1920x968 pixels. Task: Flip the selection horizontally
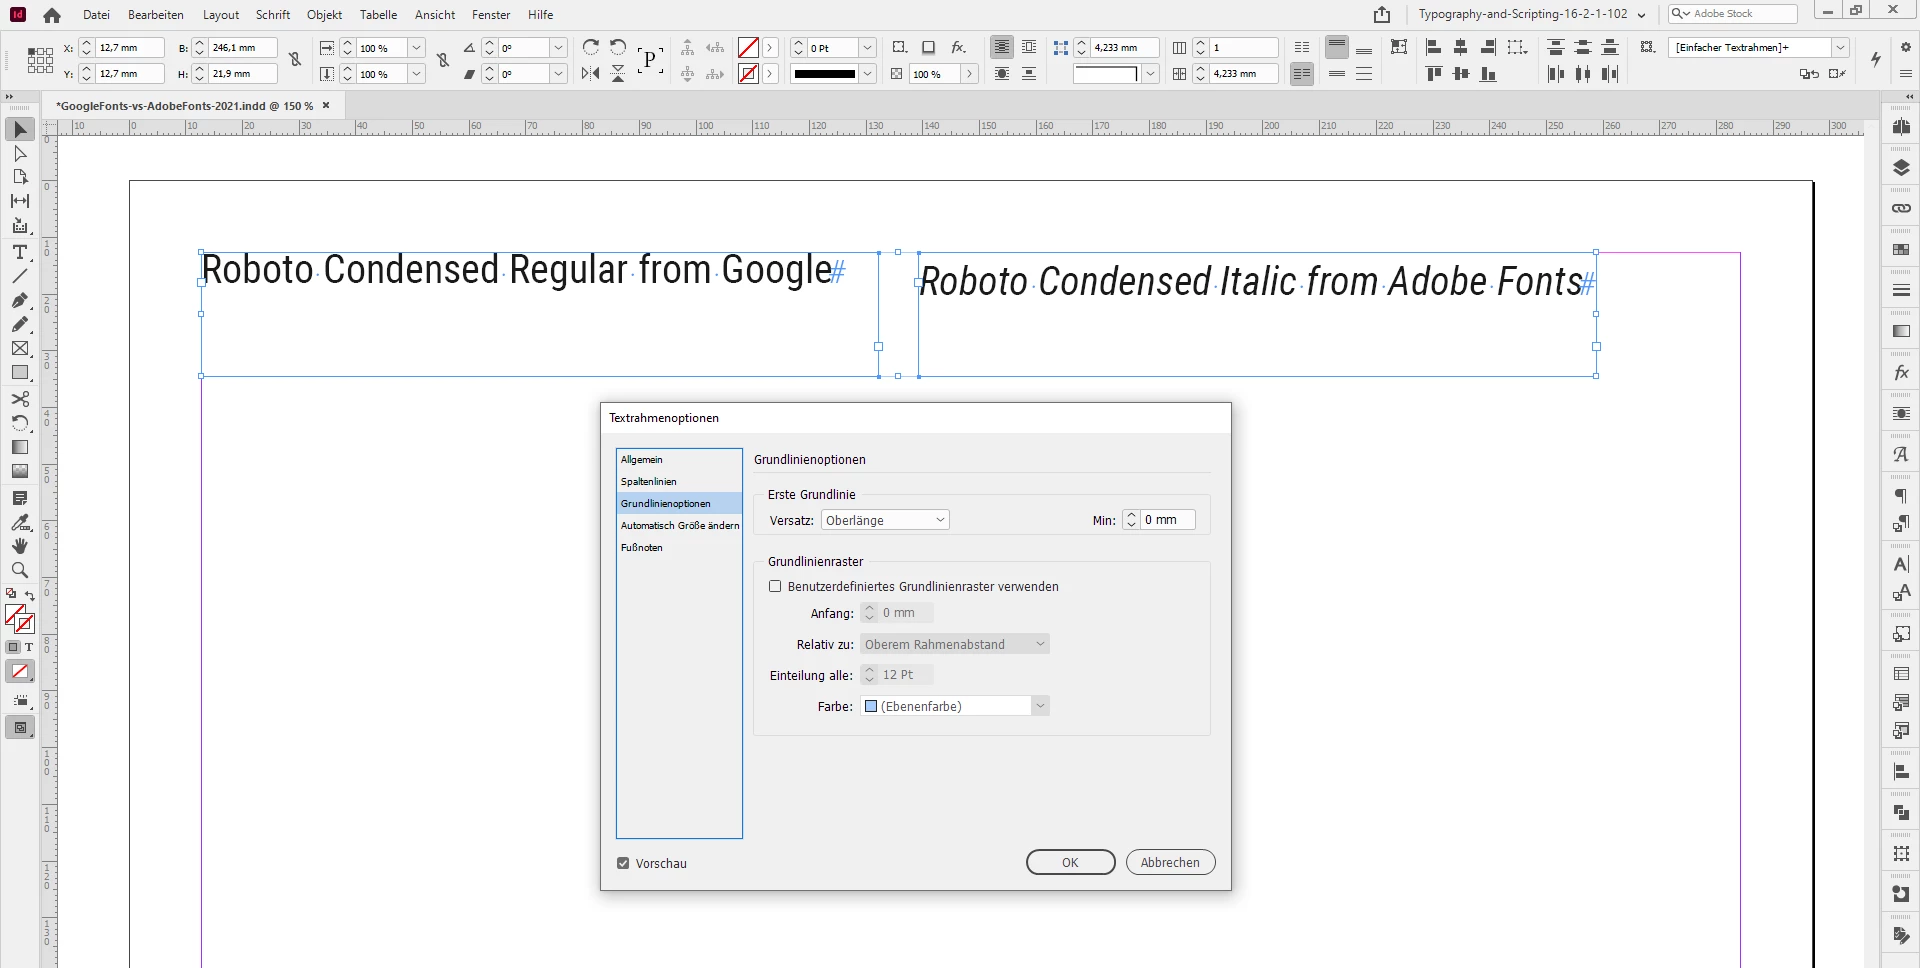[x=591, y=73]
